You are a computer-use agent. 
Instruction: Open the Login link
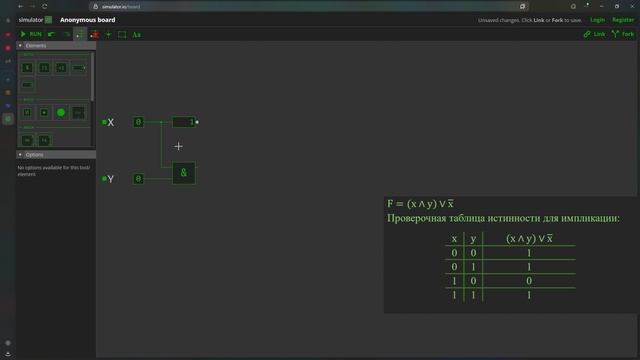pyautogui.click(x=597, y=20)
